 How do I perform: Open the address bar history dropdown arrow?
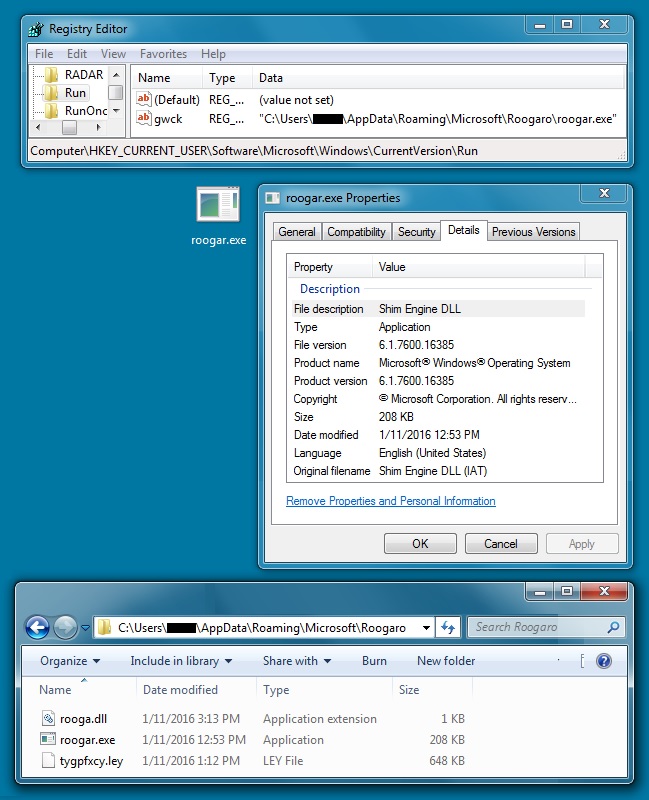(427, 627)
